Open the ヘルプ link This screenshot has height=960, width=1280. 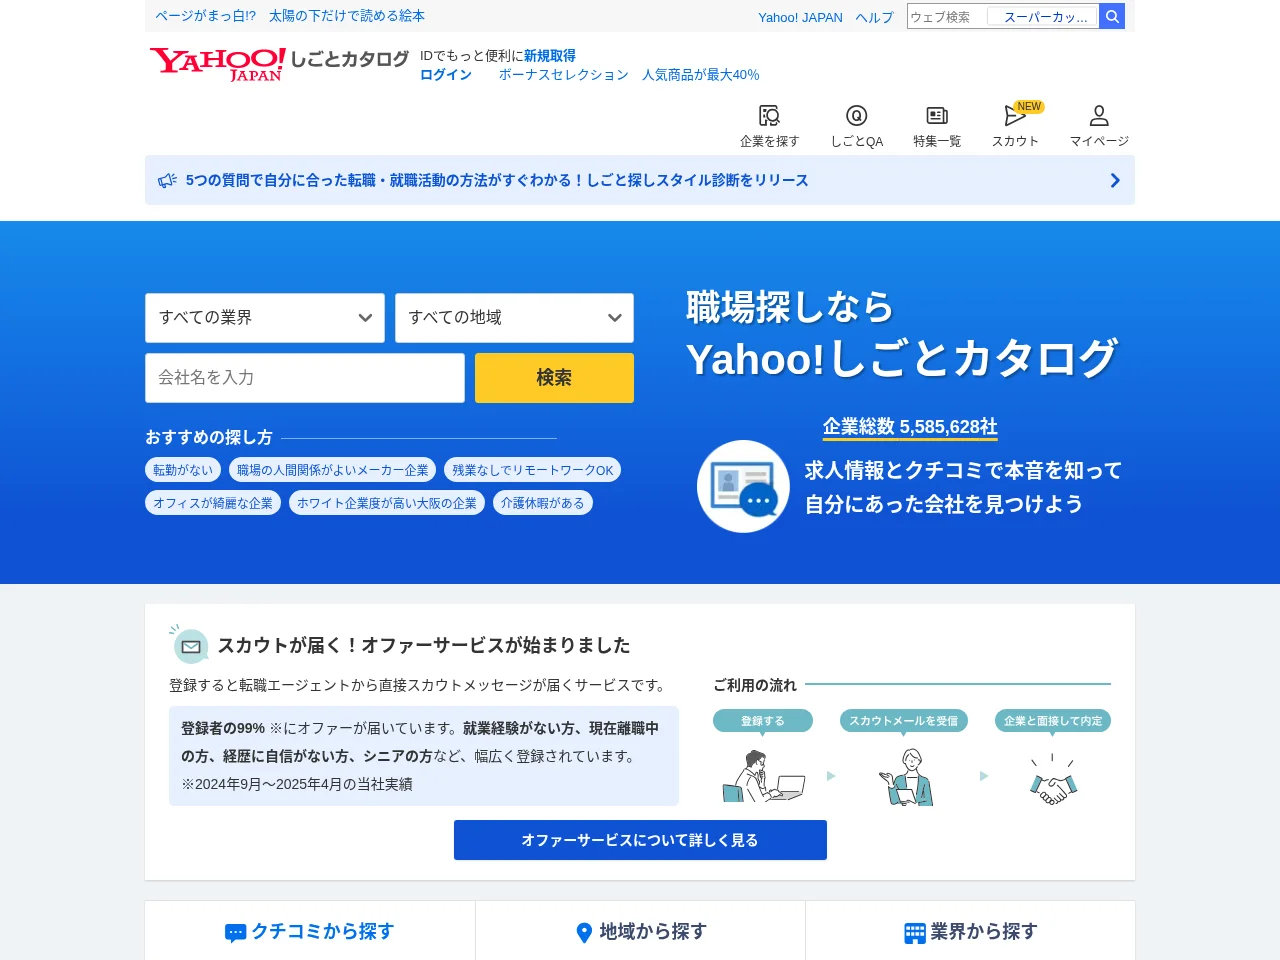pyautogui.click(x=874, y=17)
